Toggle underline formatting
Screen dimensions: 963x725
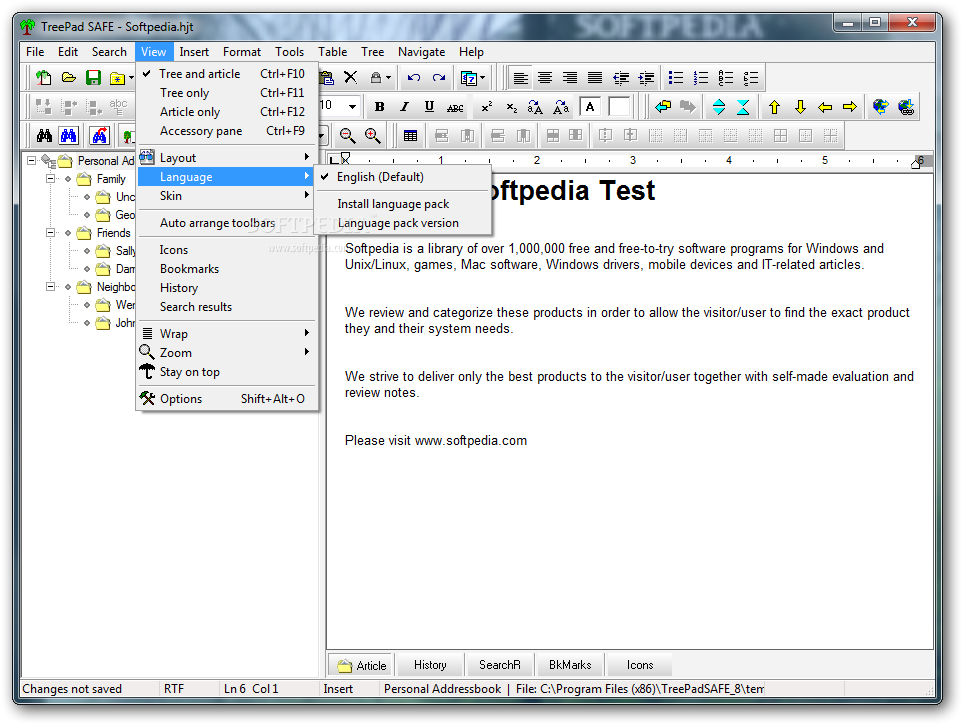(x=429, y=107)
